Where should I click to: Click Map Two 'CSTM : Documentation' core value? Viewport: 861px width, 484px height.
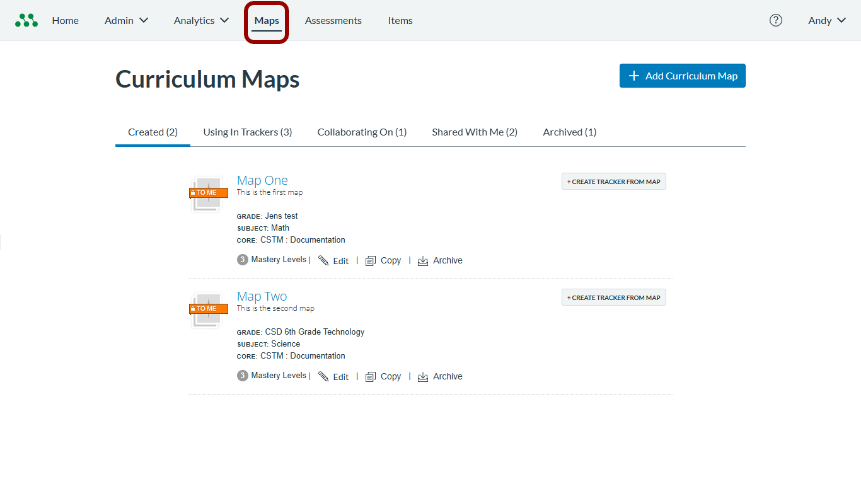click(x=303, y=356)
